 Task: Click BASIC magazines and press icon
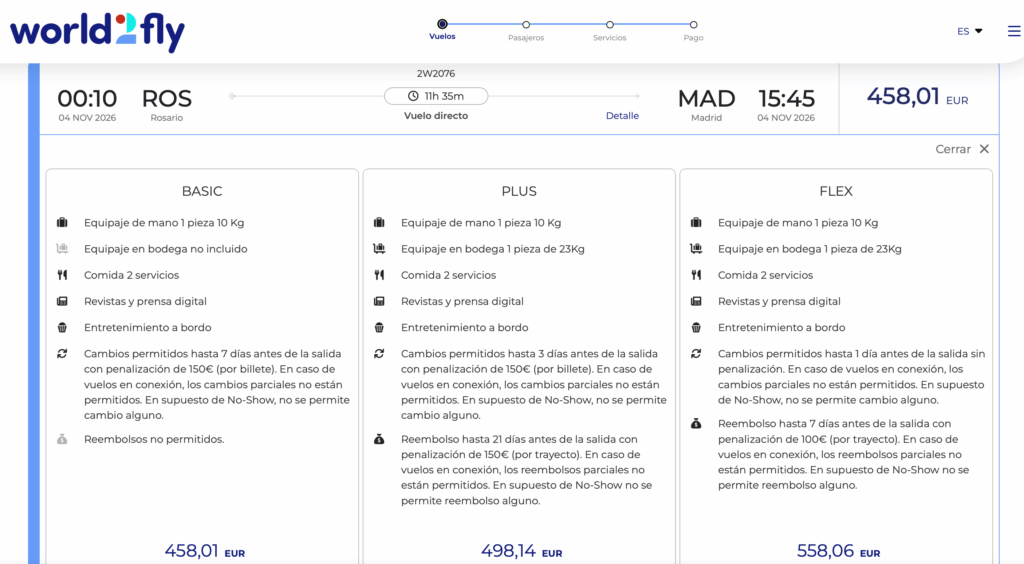click(x=62, y=301)
